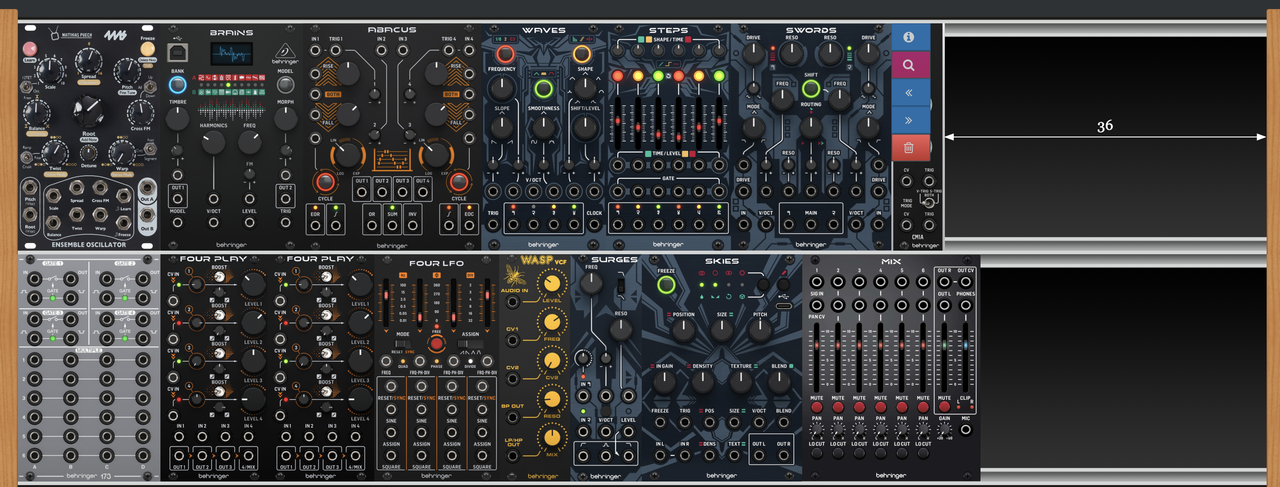Click the OUT L jack on Skies
The height and width of the screenshot is (487, 1280).
pyautogui.click(x=759, y=455)
